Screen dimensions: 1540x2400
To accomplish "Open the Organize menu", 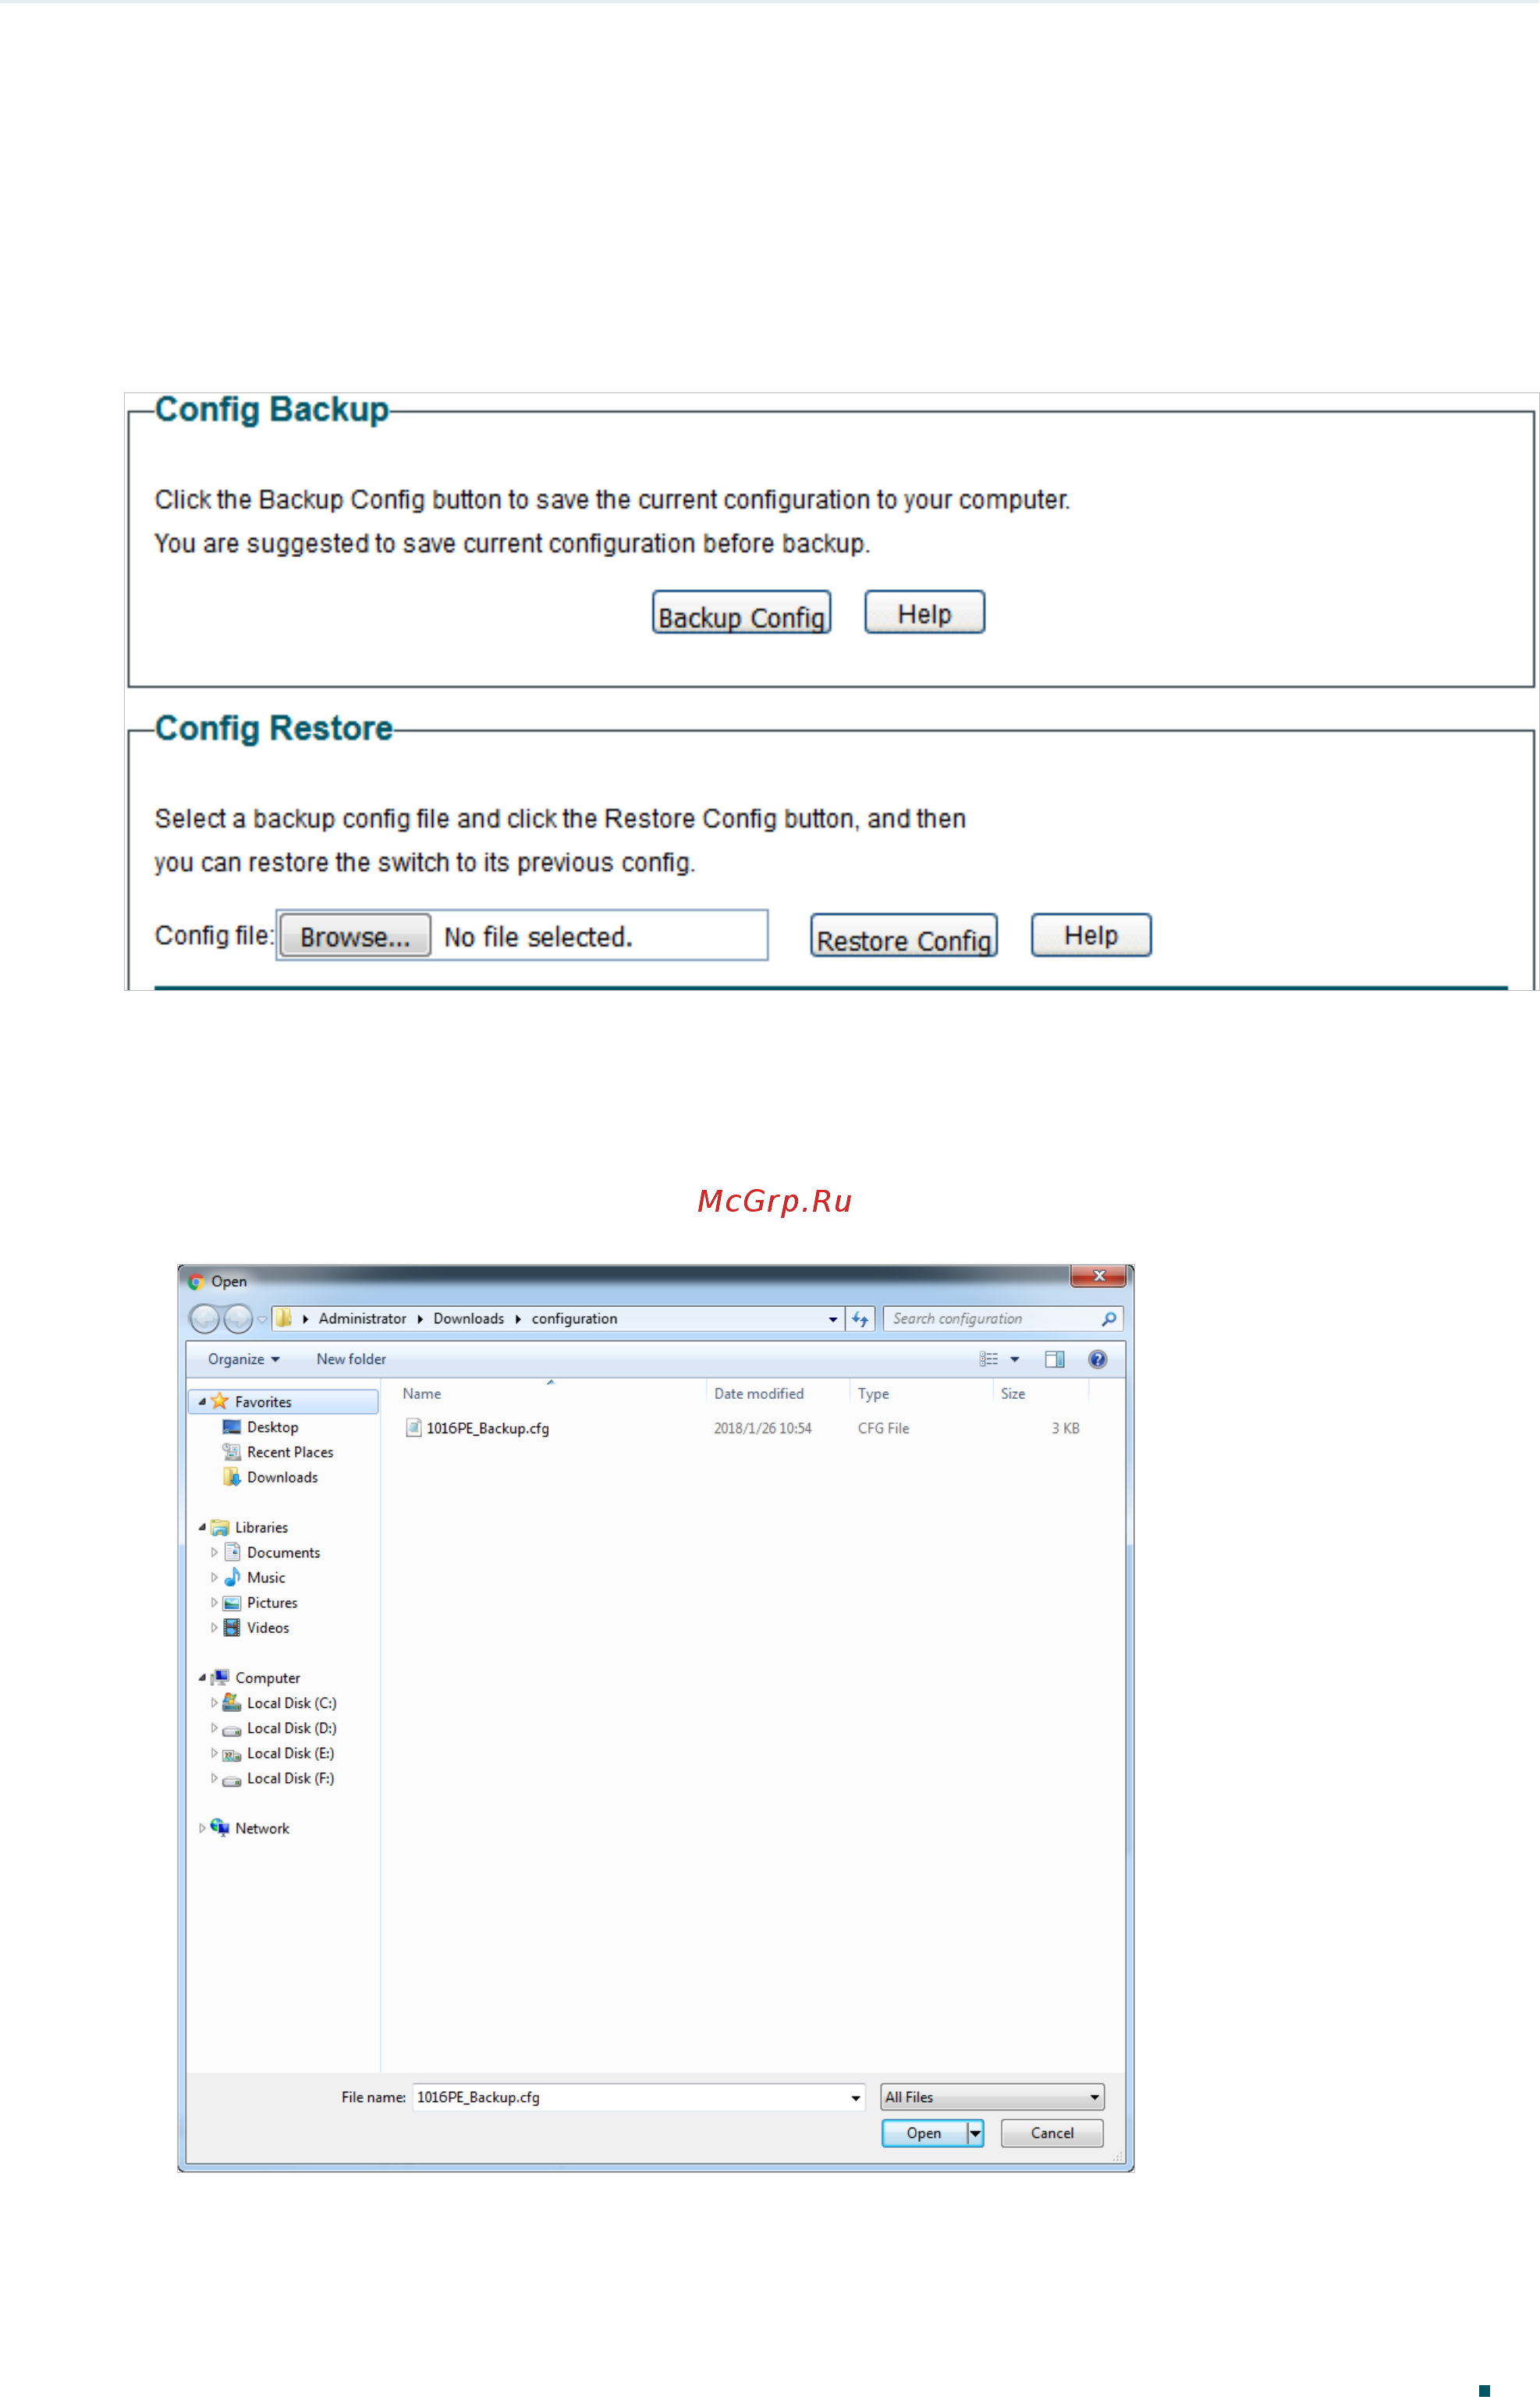I will click(x=243, y=1359).
